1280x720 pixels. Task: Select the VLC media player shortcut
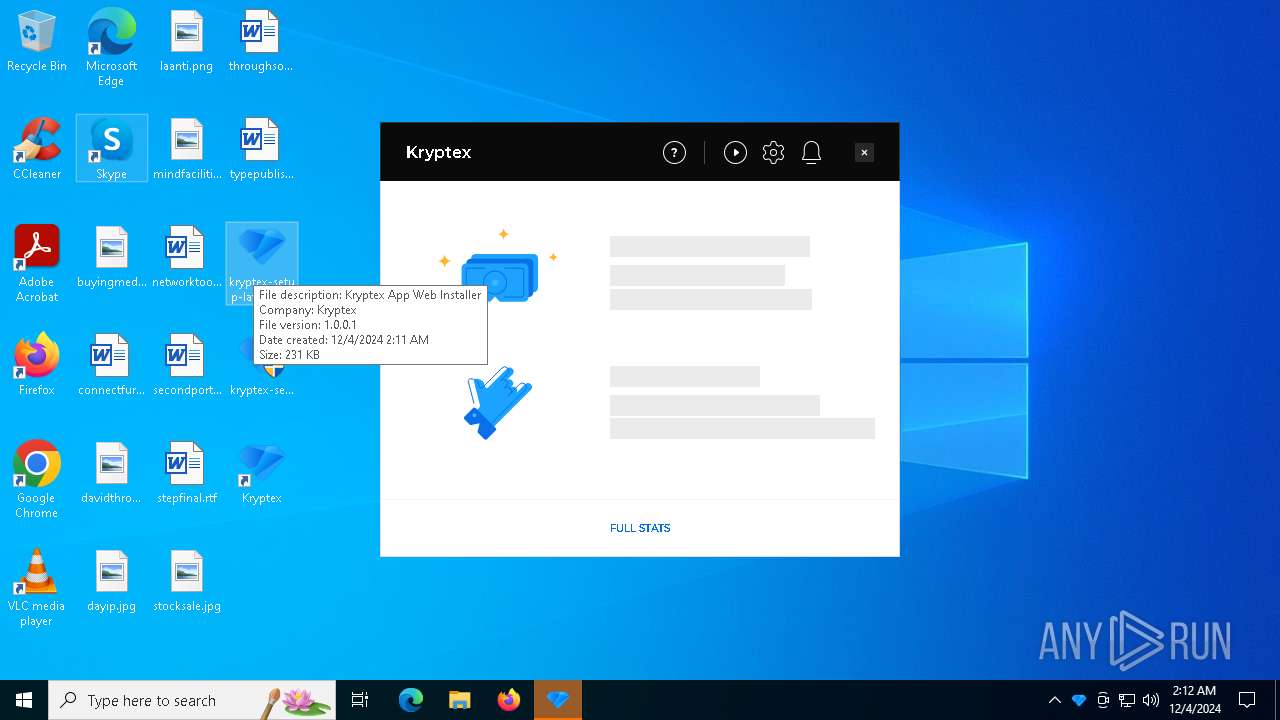pyautogui.click(x=37, y=588)
